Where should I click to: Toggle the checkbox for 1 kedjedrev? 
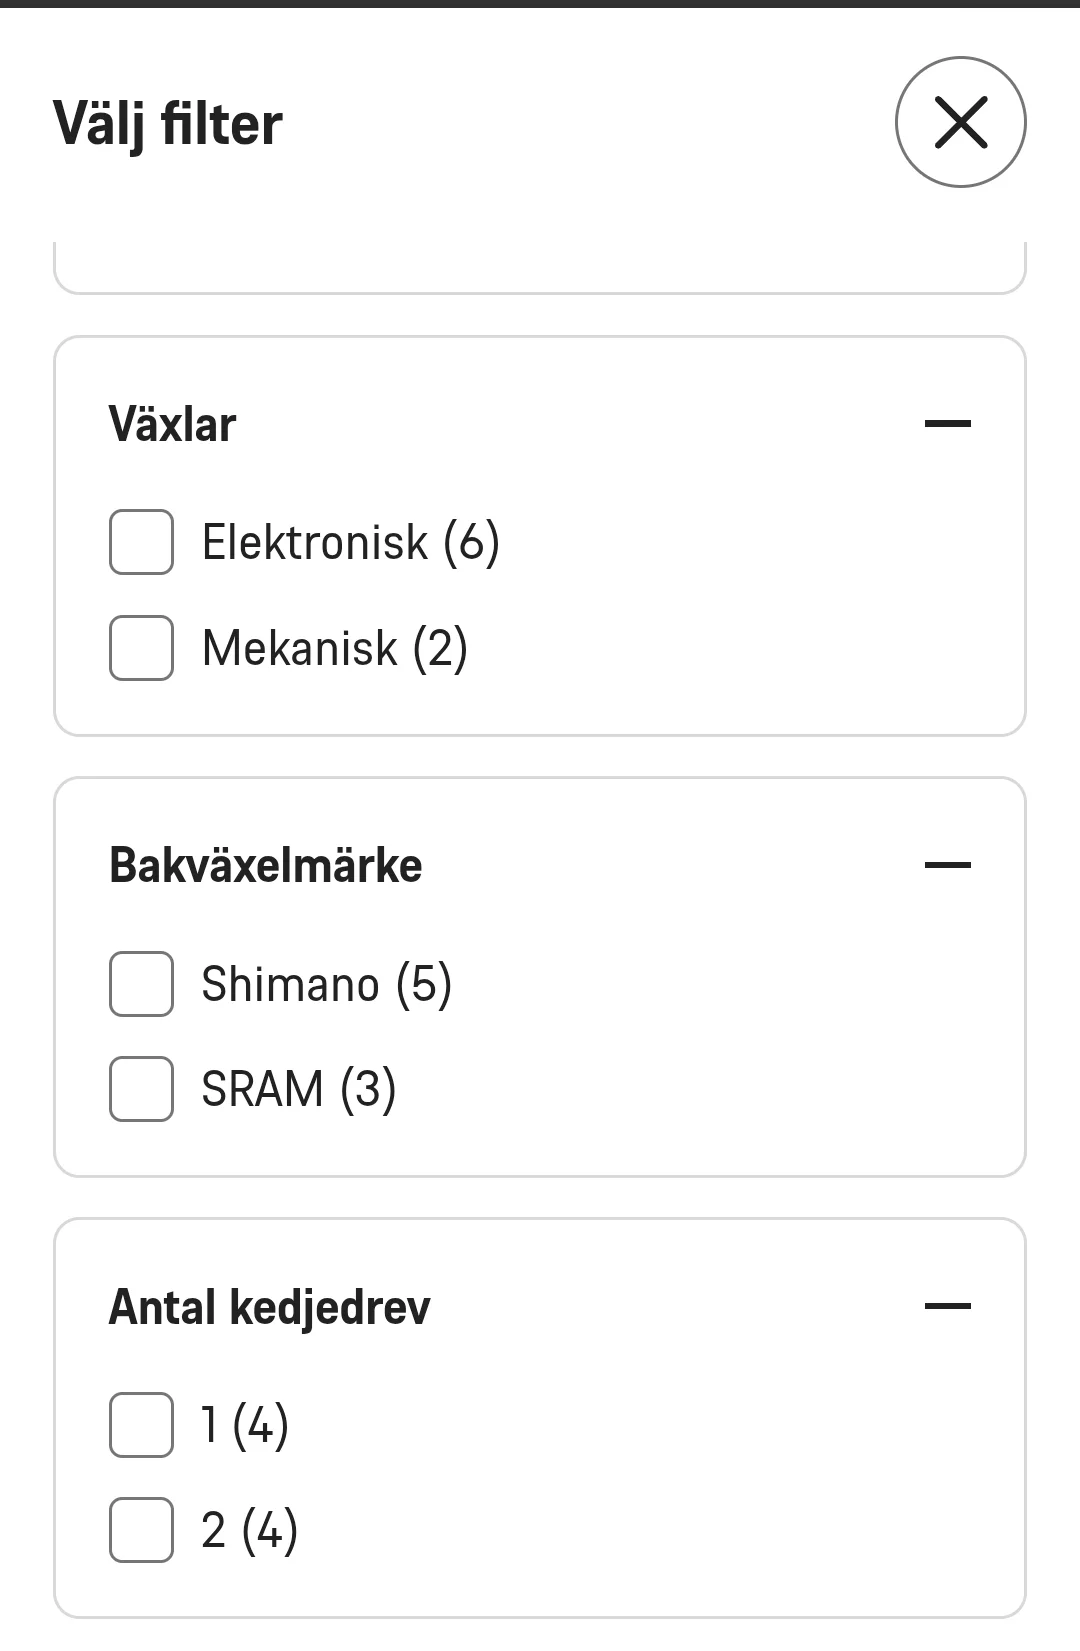[141, 1425]
